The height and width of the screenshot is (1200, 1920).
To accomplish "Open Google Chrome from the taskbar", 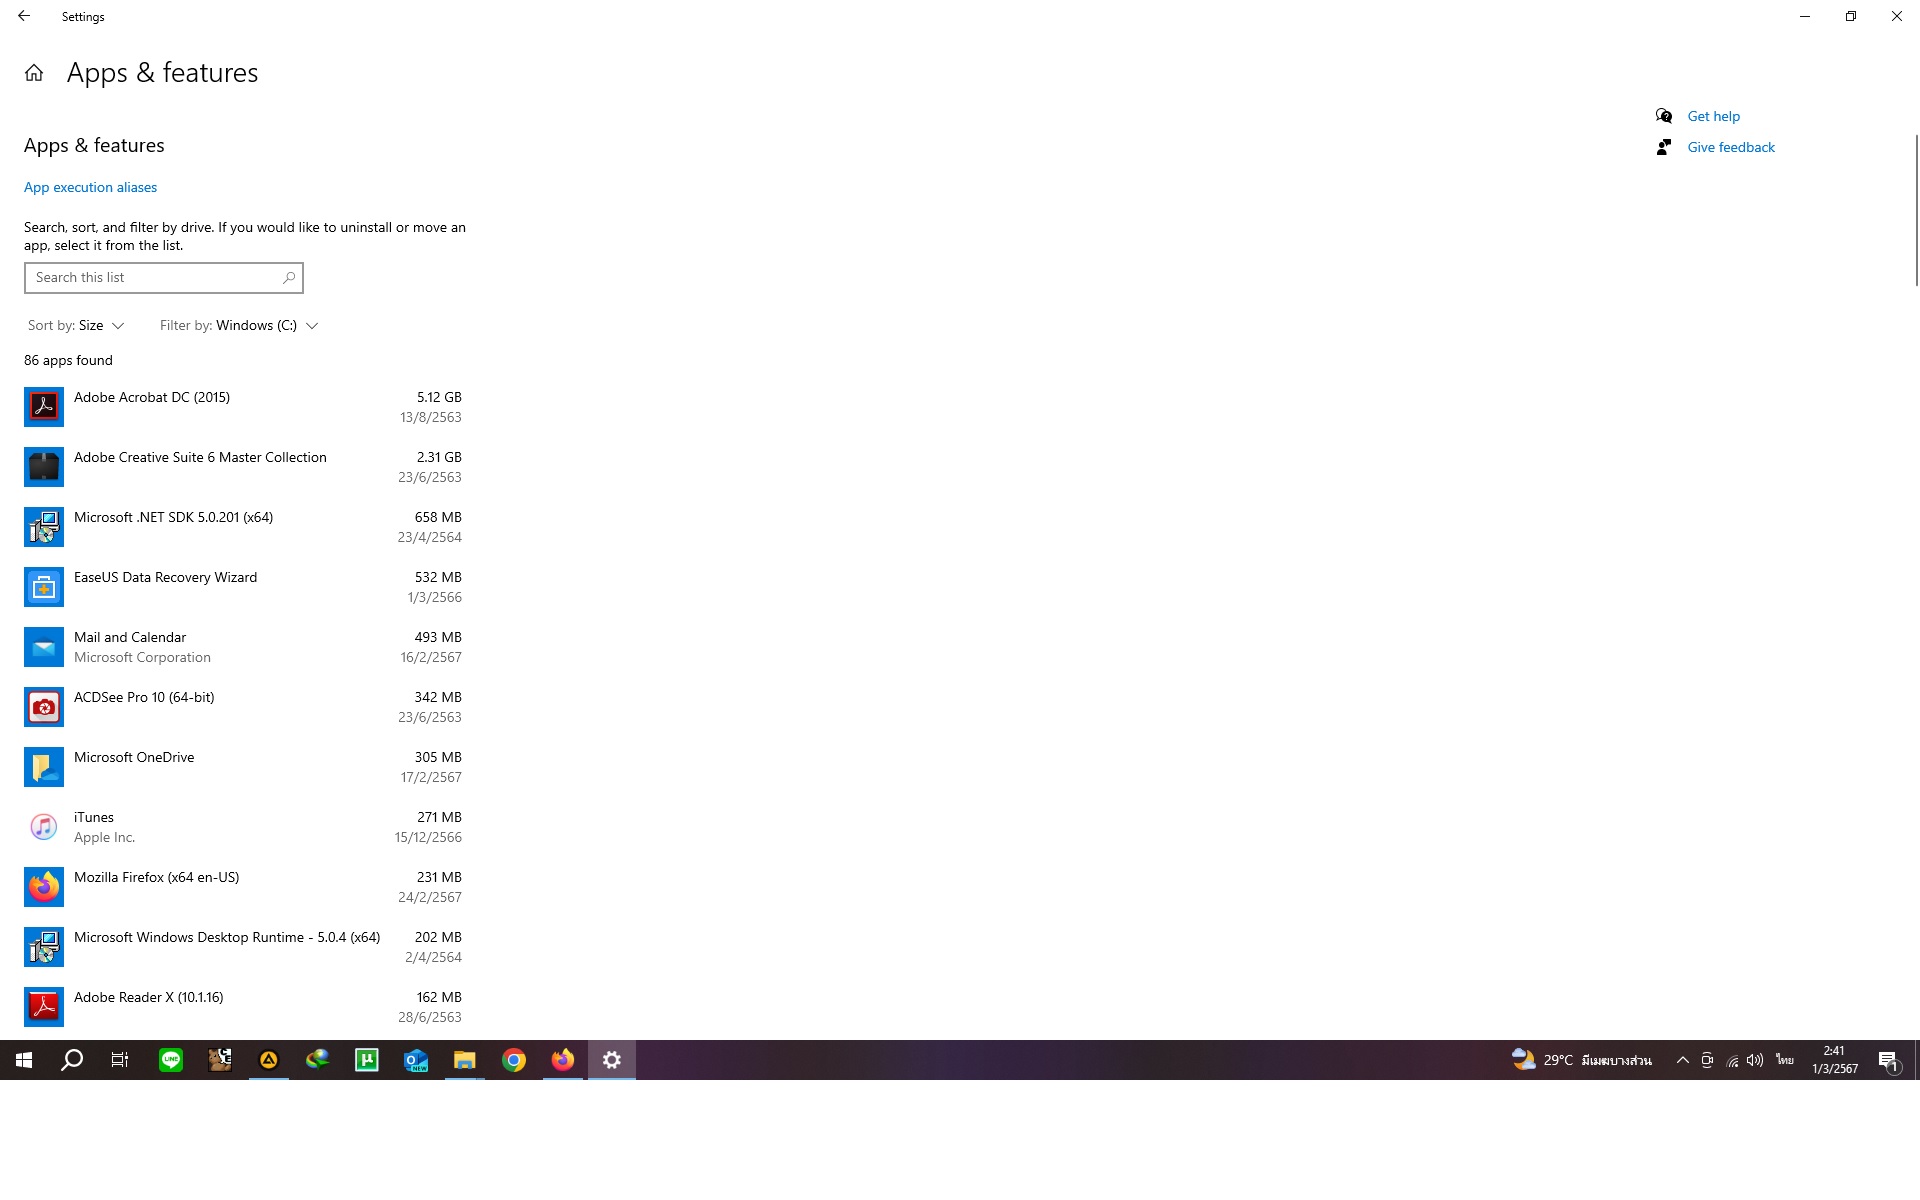I will (514, 1060).
